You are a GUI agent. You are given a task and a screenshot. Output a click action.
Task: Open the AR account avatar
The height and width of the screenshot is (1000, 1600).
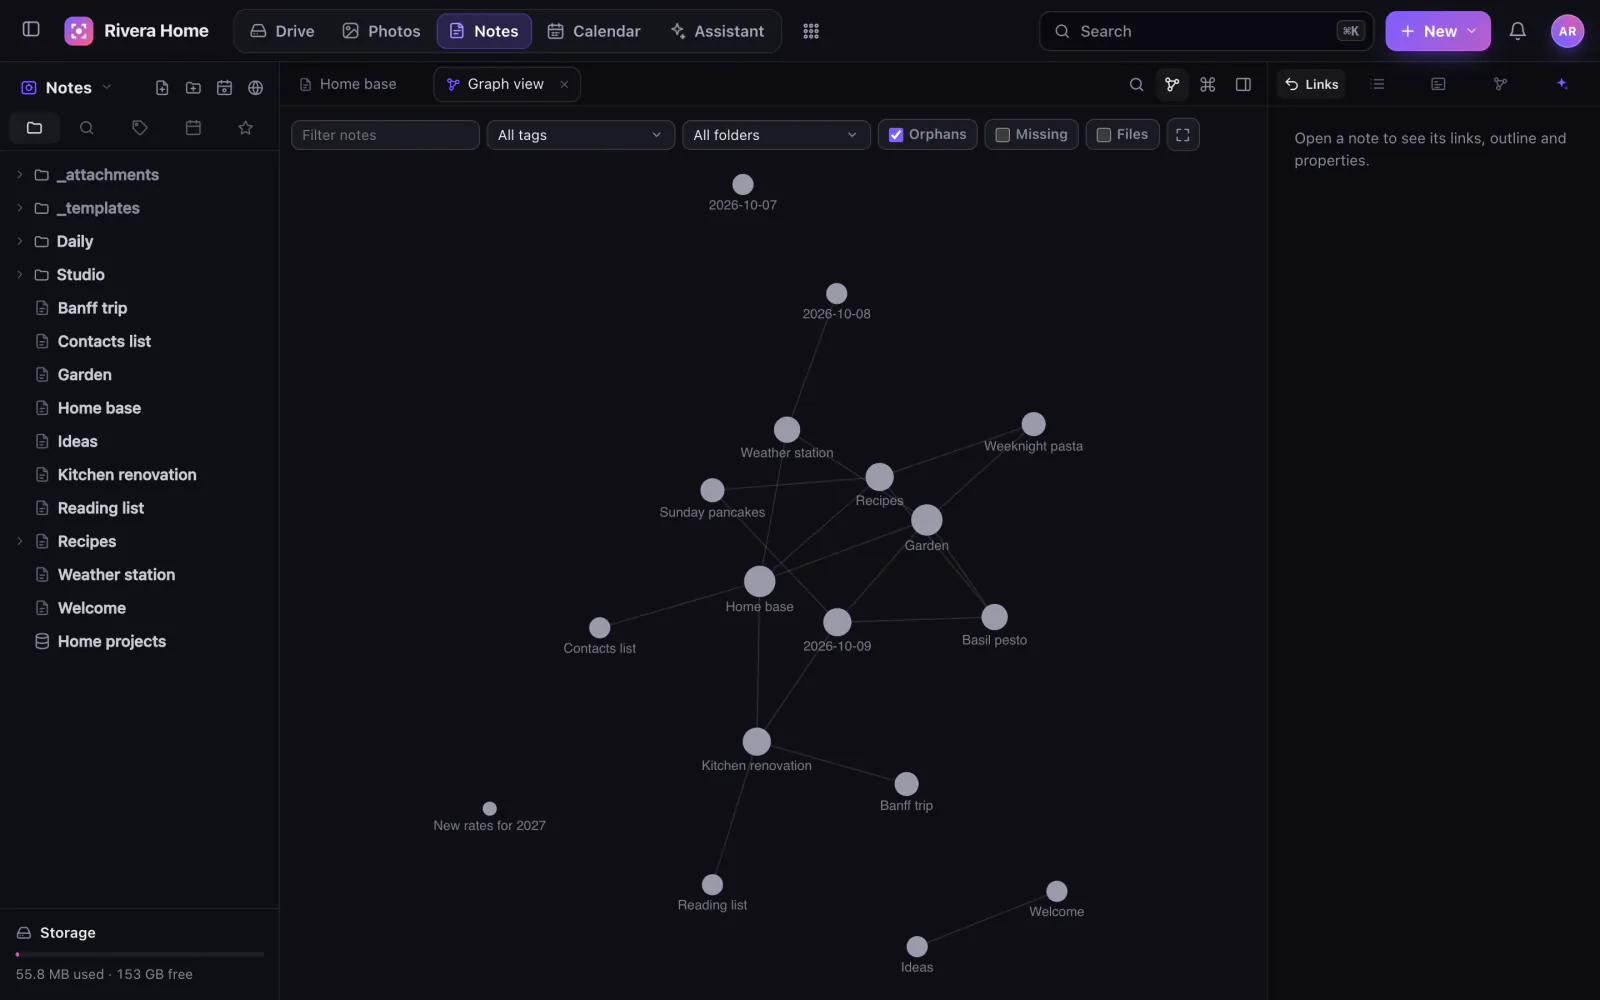[1567, 32]
